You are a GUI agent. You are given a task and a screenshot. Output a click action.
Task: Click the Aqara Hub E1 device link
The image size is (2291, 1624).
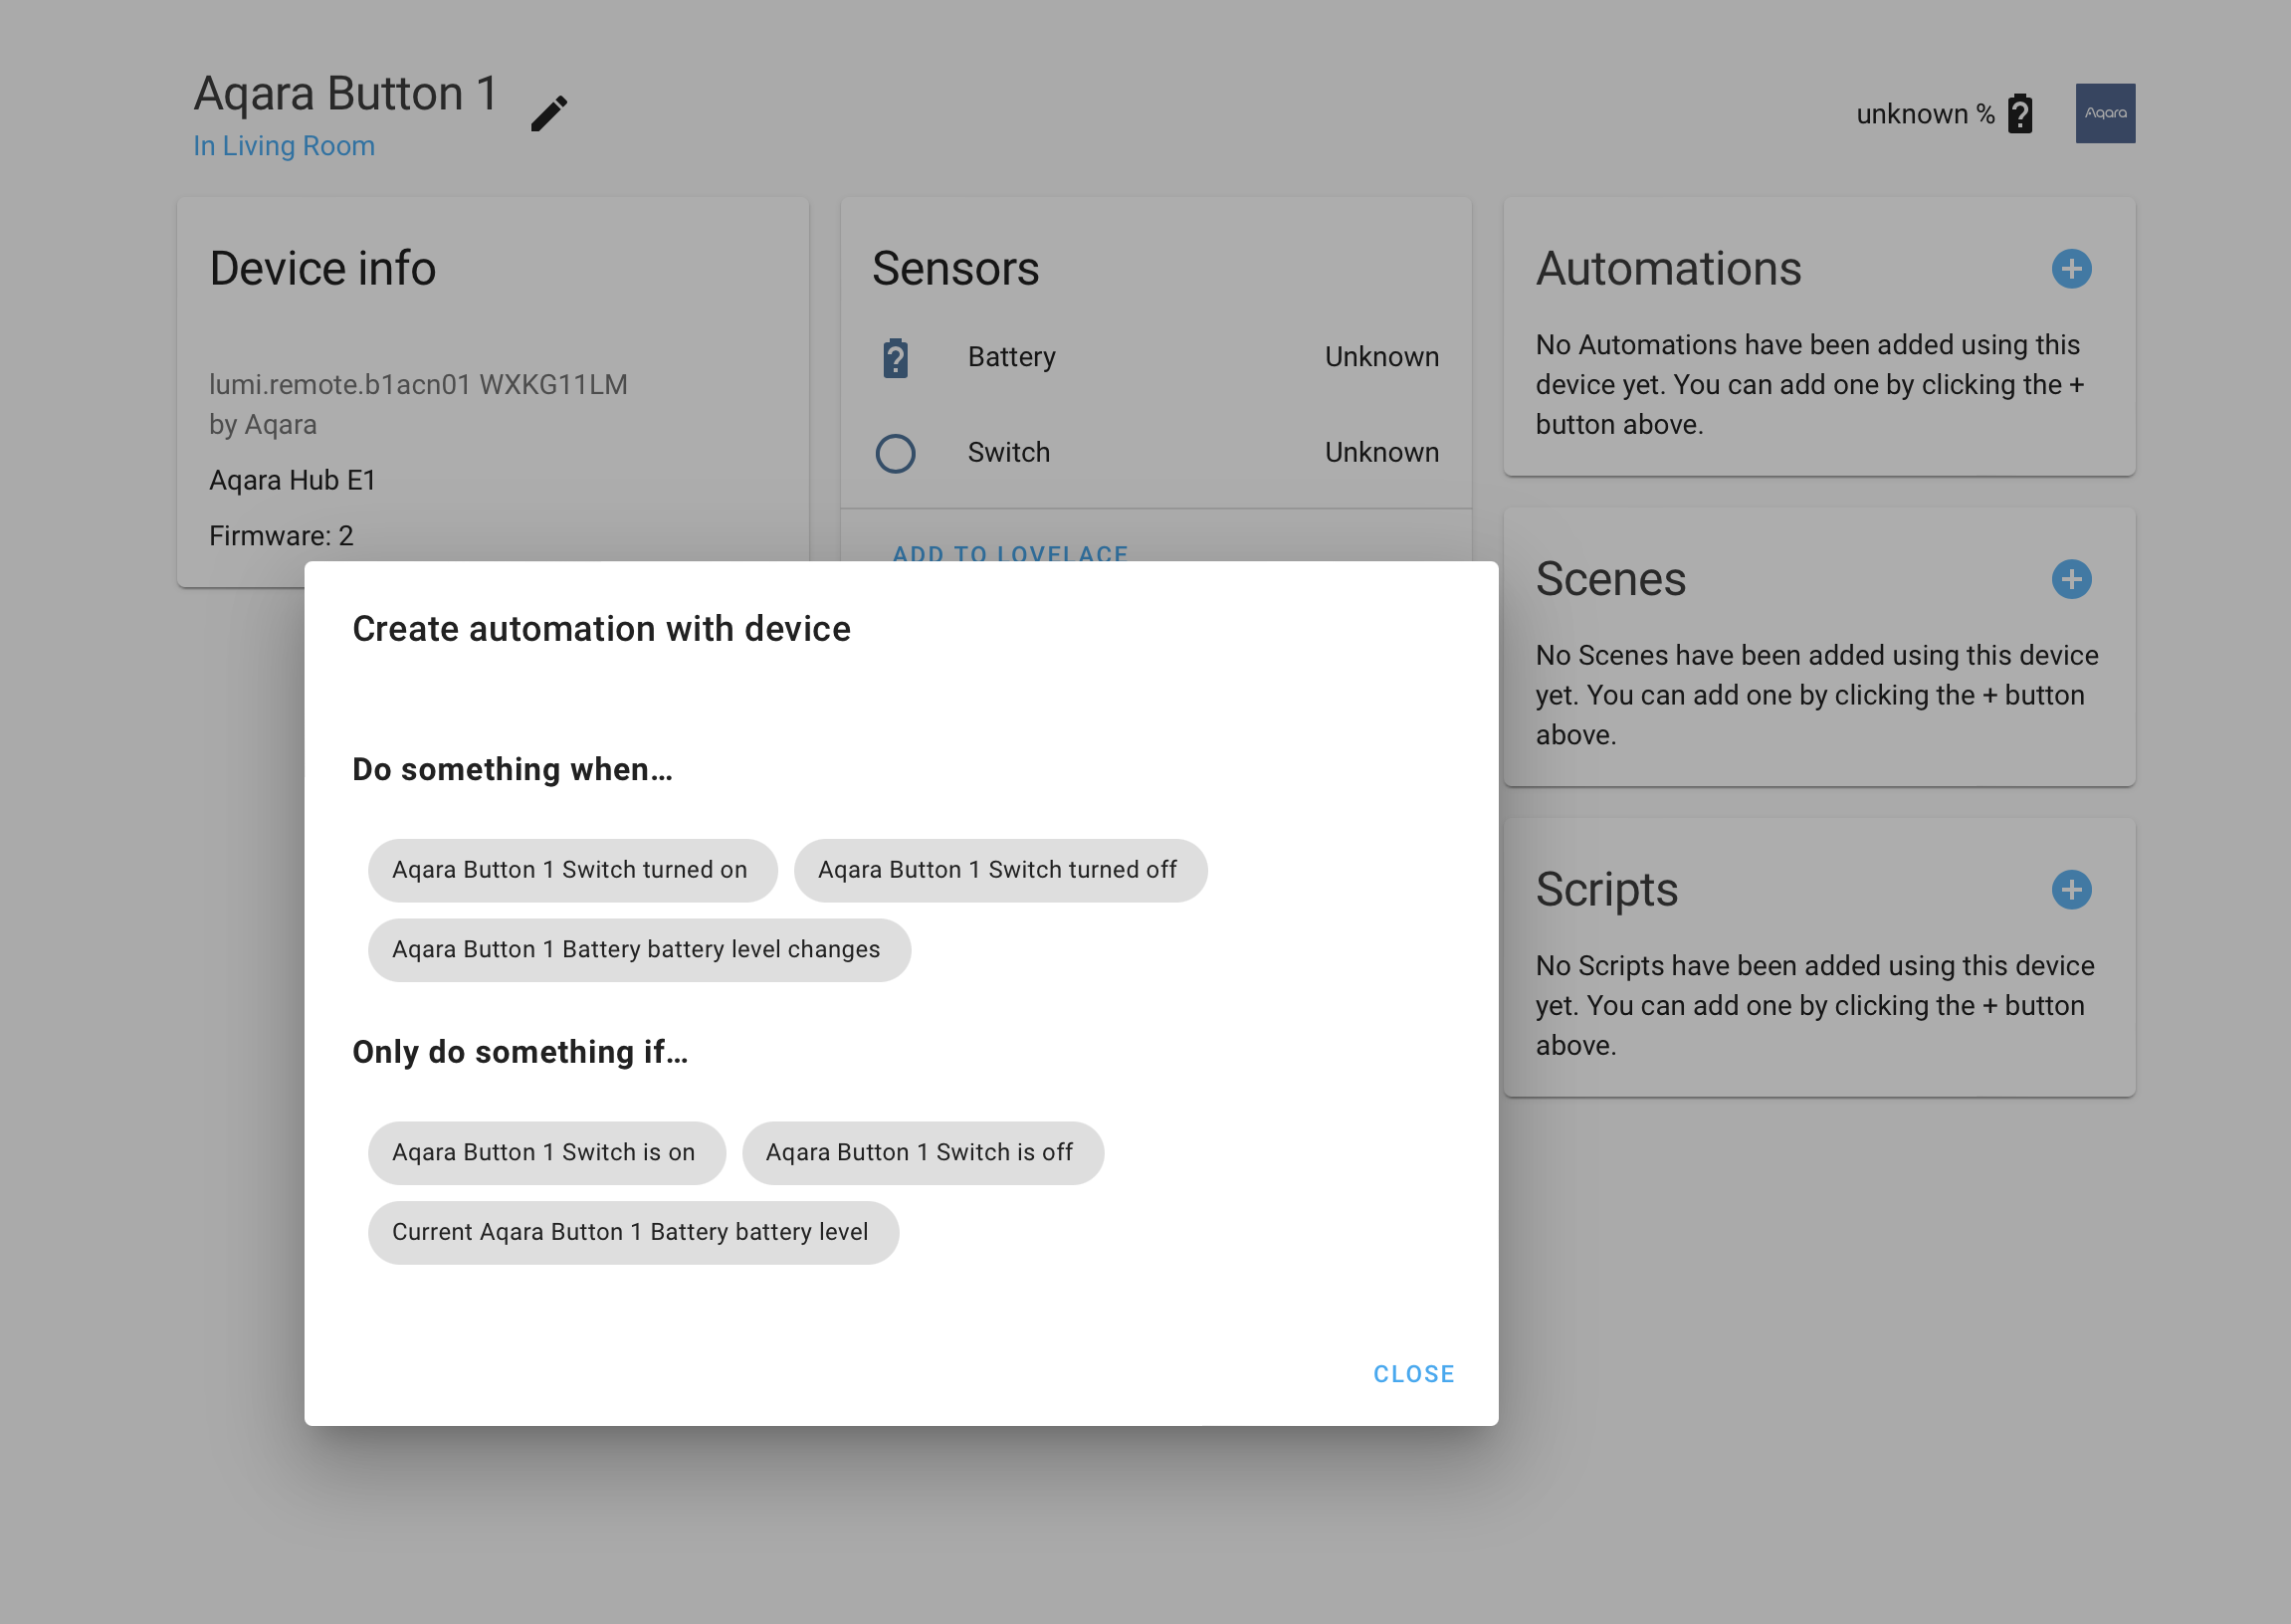(292, 479)
